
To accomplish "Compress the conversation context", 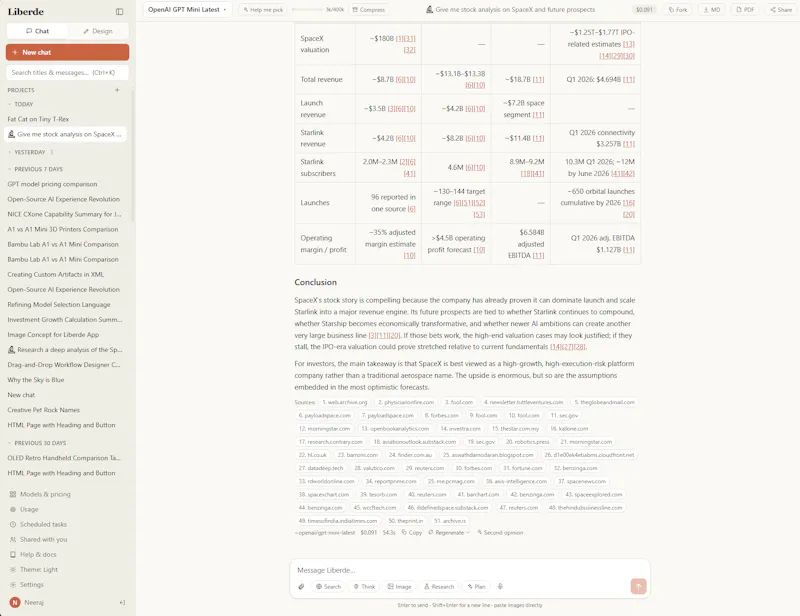I will pos(369,10).
